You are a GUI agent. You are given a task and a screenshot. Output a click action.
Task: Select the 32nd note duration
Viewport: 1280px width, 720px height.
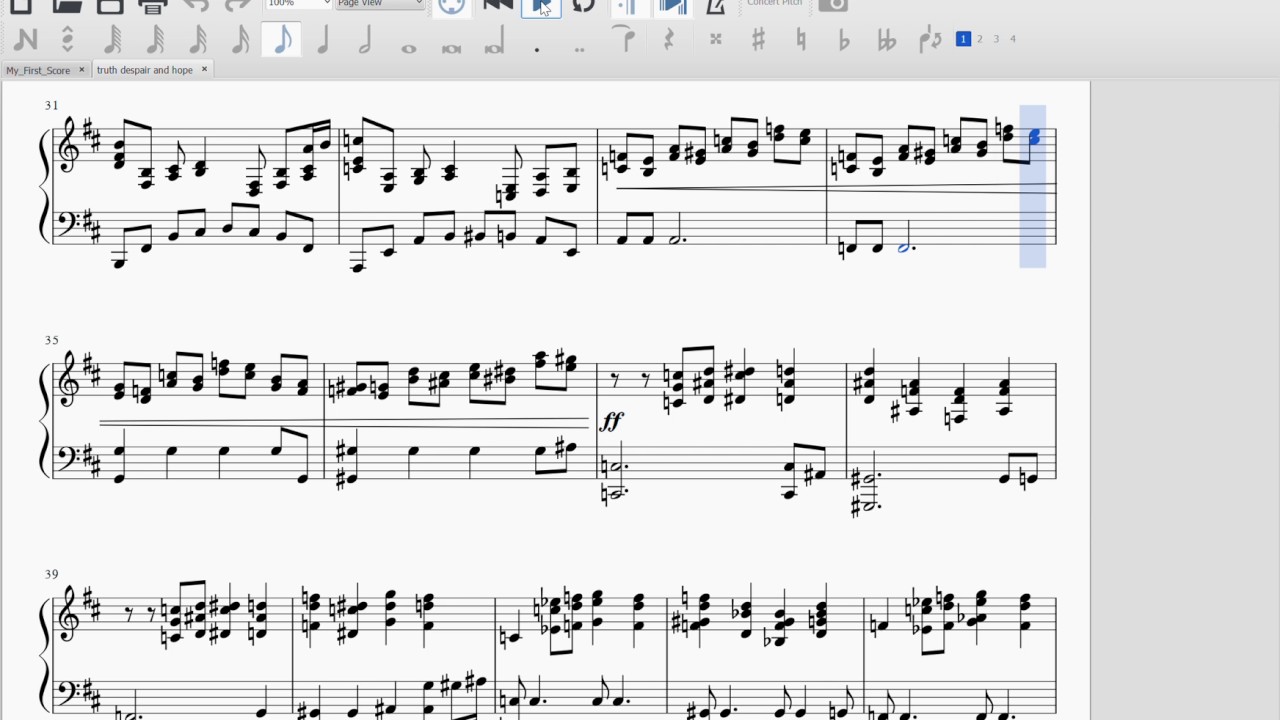tap(198, 40)
